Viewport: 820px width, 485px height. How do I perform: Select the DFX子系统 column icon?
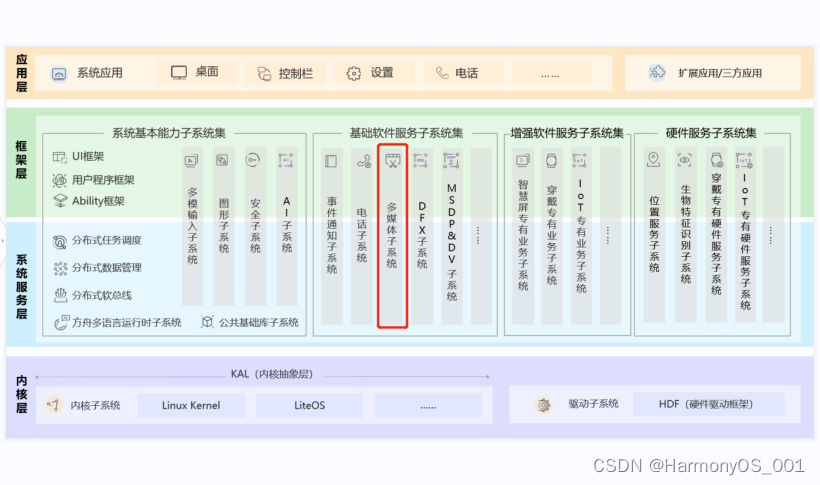click(x=420, y=160)
